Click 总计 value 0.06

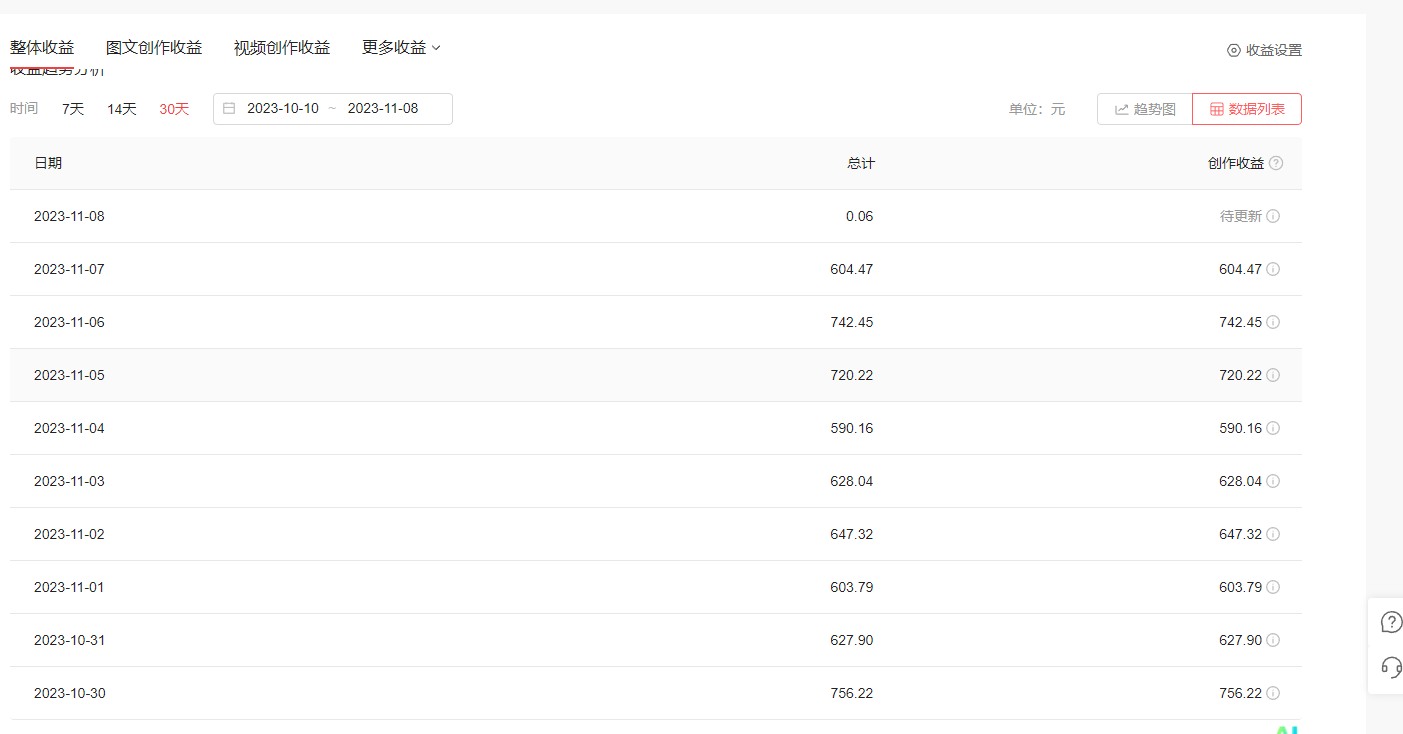(859, 216)
